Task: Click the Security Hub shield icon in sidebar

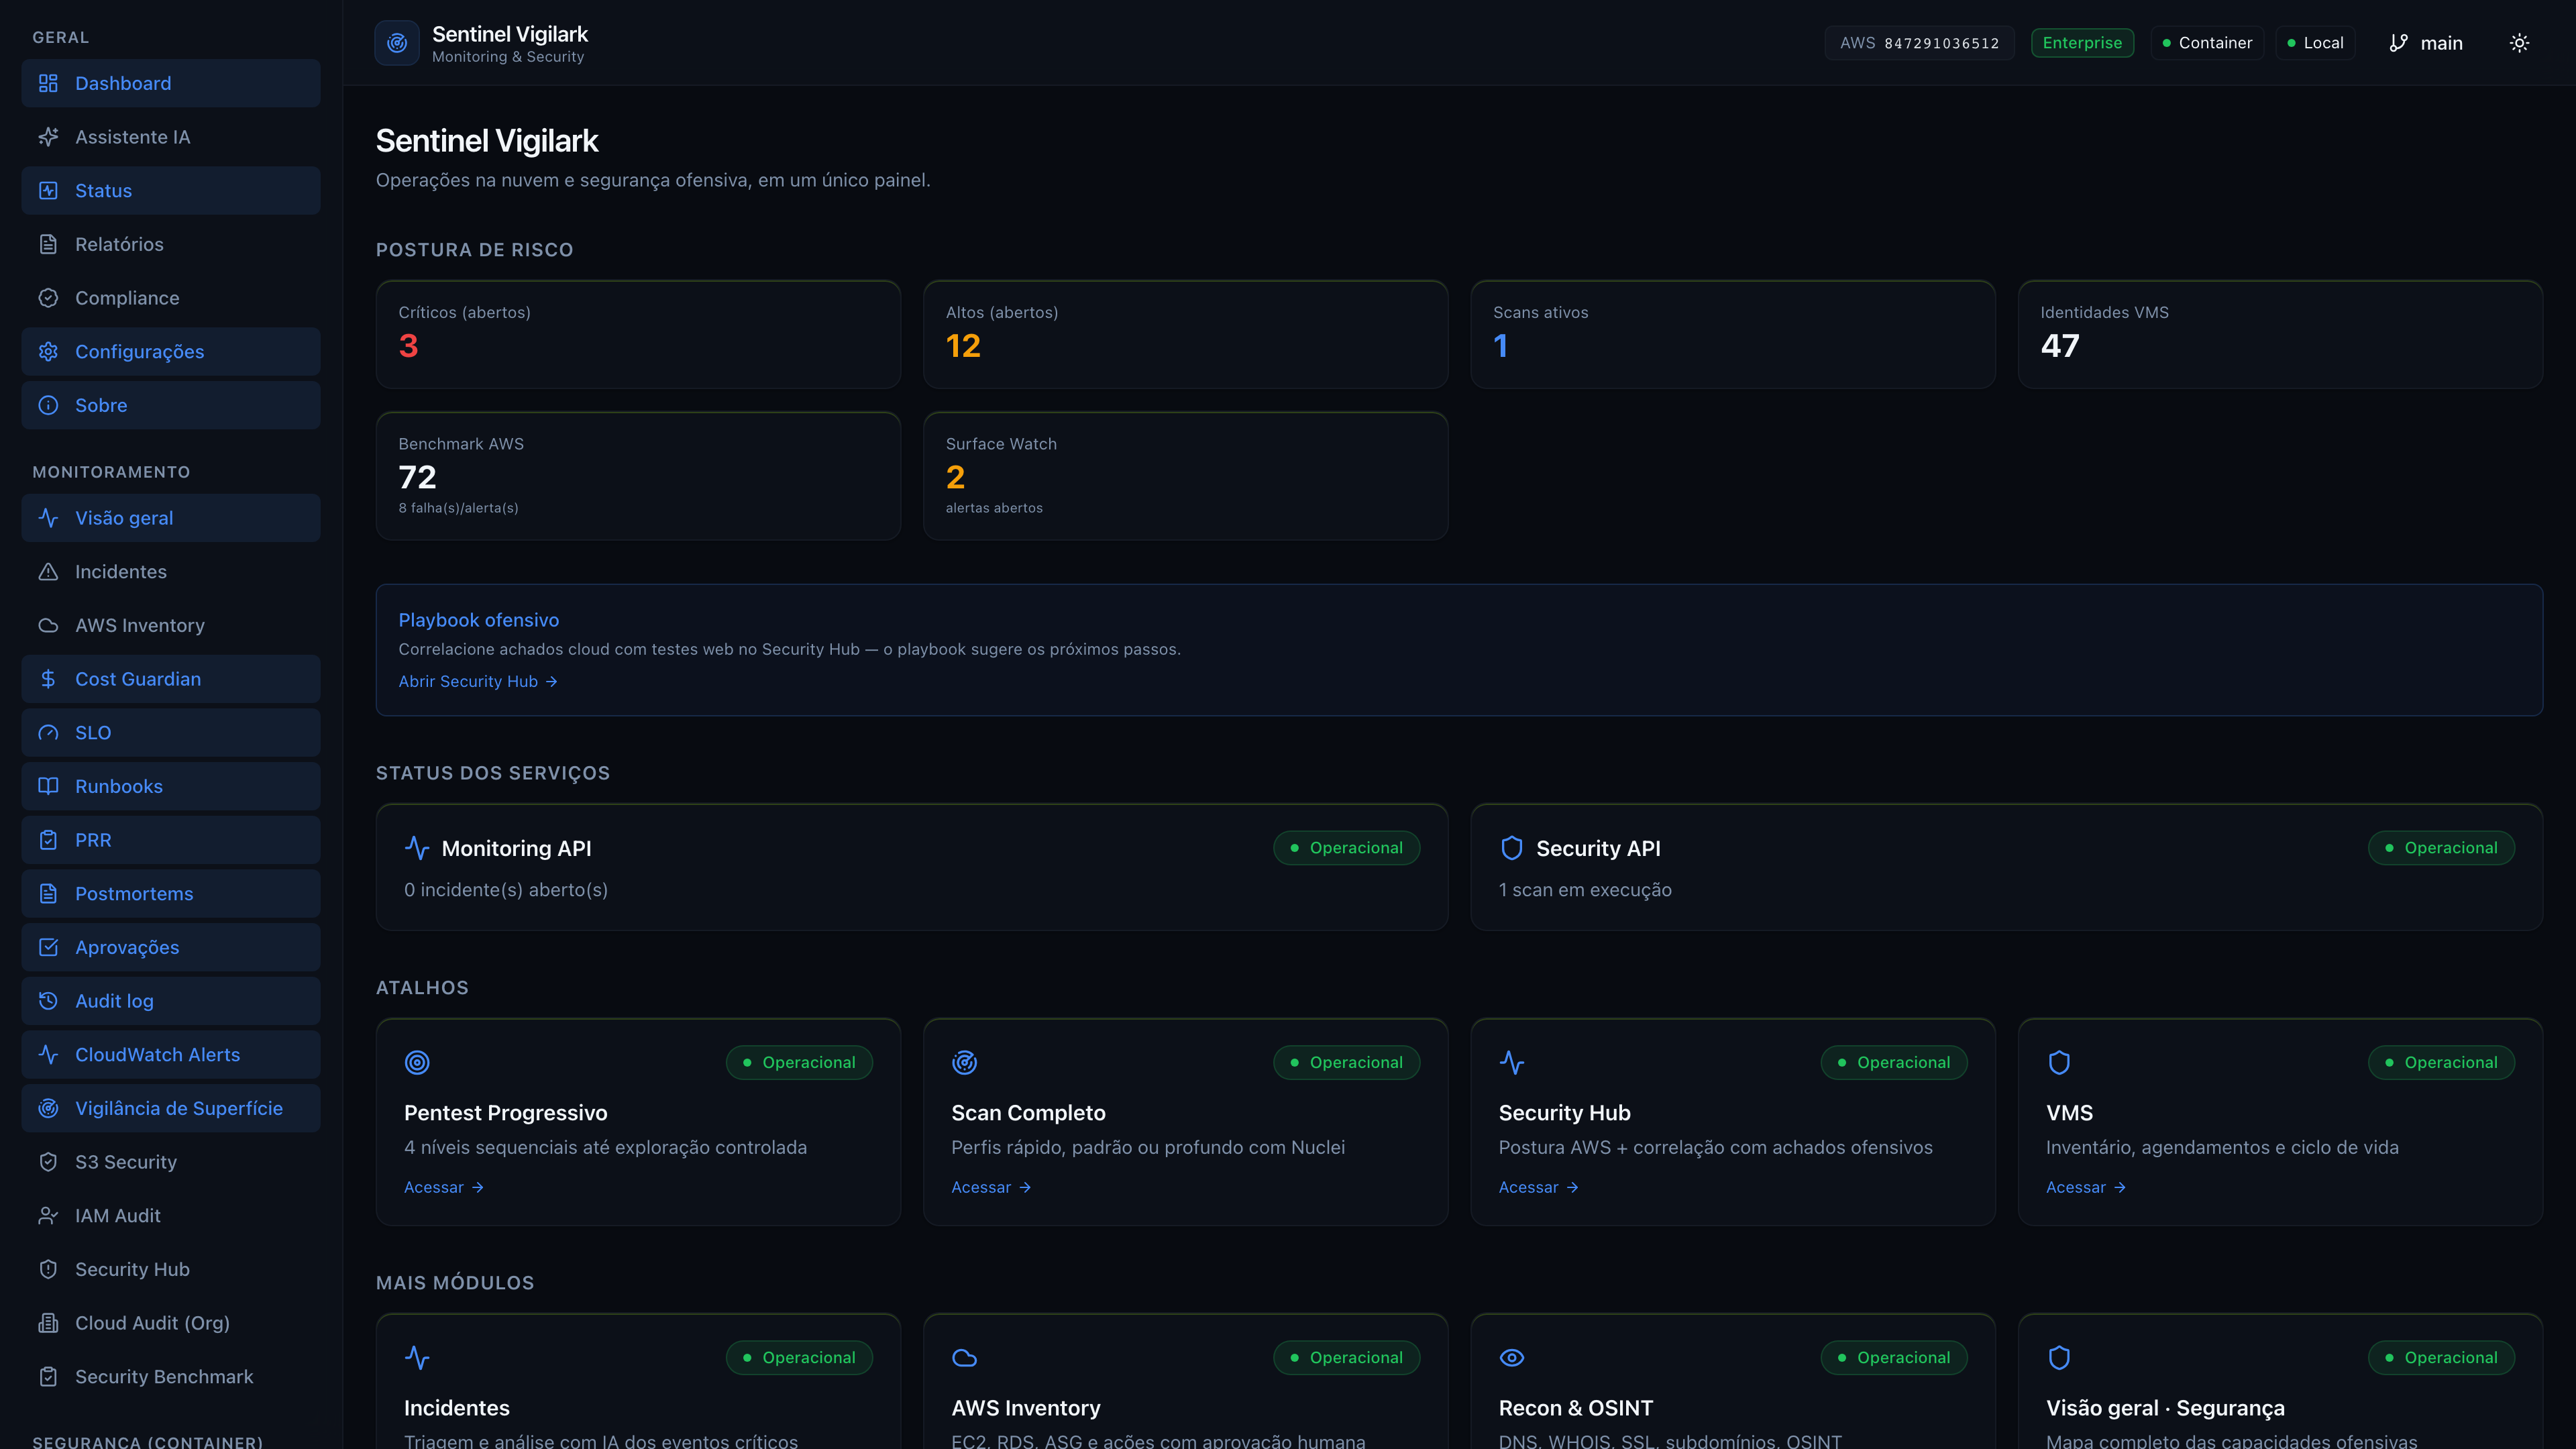Action: 48,1269
